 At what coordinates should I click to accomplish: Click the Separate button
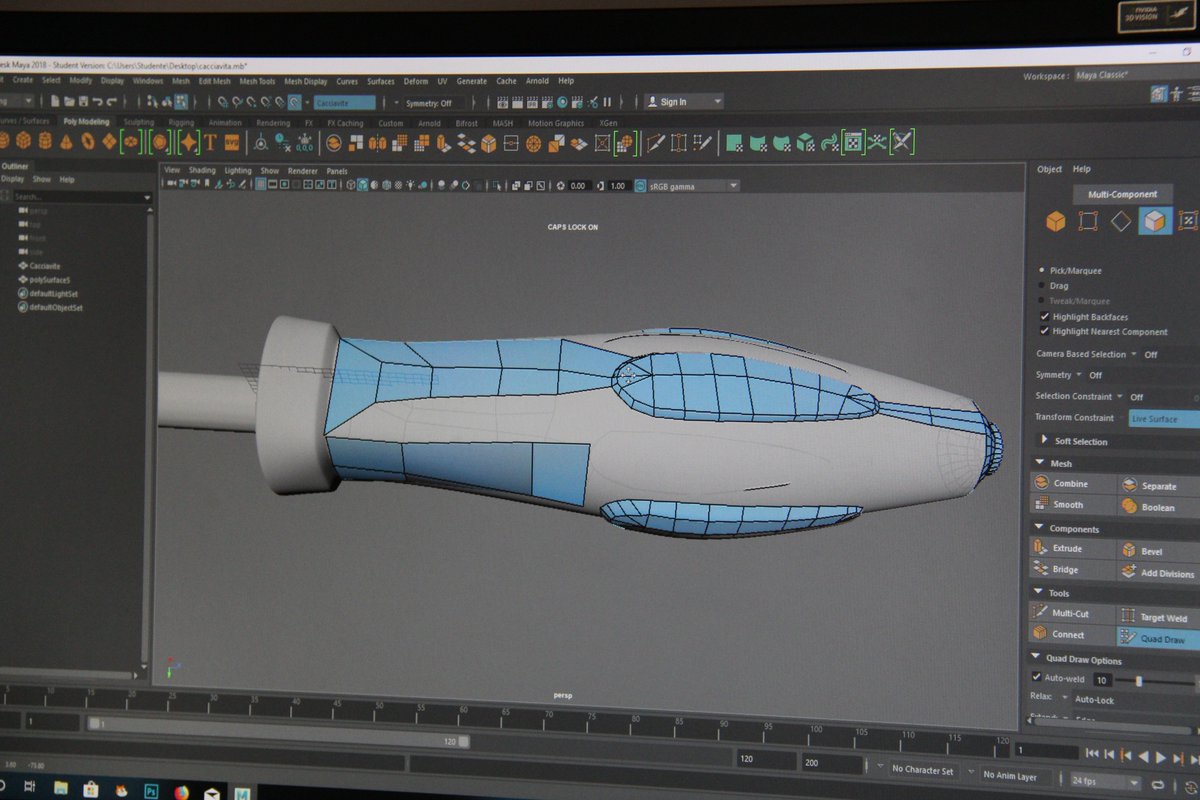[1158, 485]
